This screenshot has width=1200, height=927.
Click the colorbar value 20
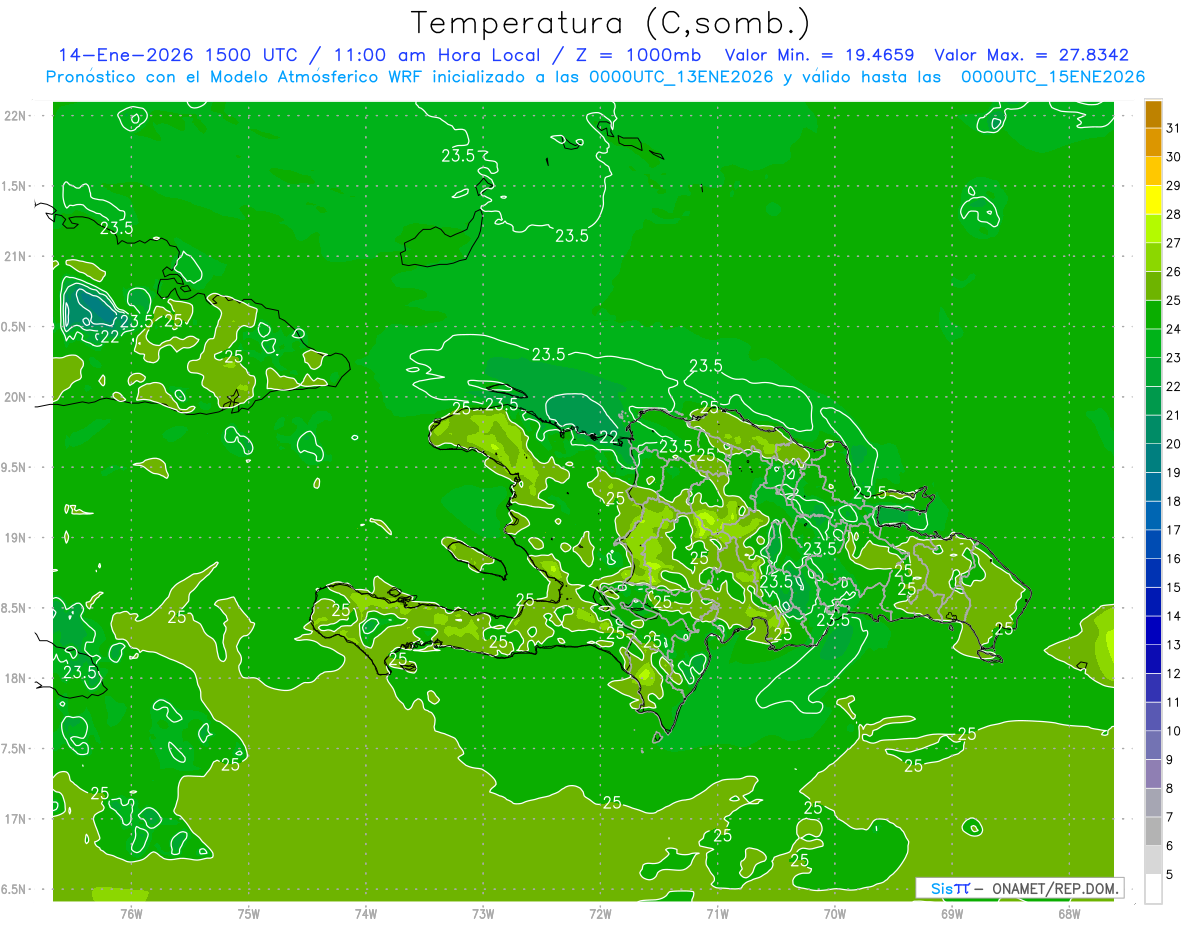point(1173,444)
